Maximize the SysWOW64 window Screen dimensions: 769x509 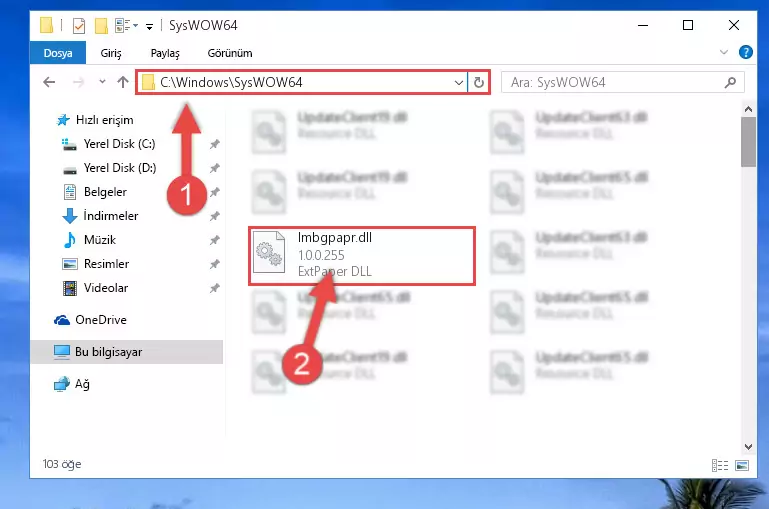[688, 25]
